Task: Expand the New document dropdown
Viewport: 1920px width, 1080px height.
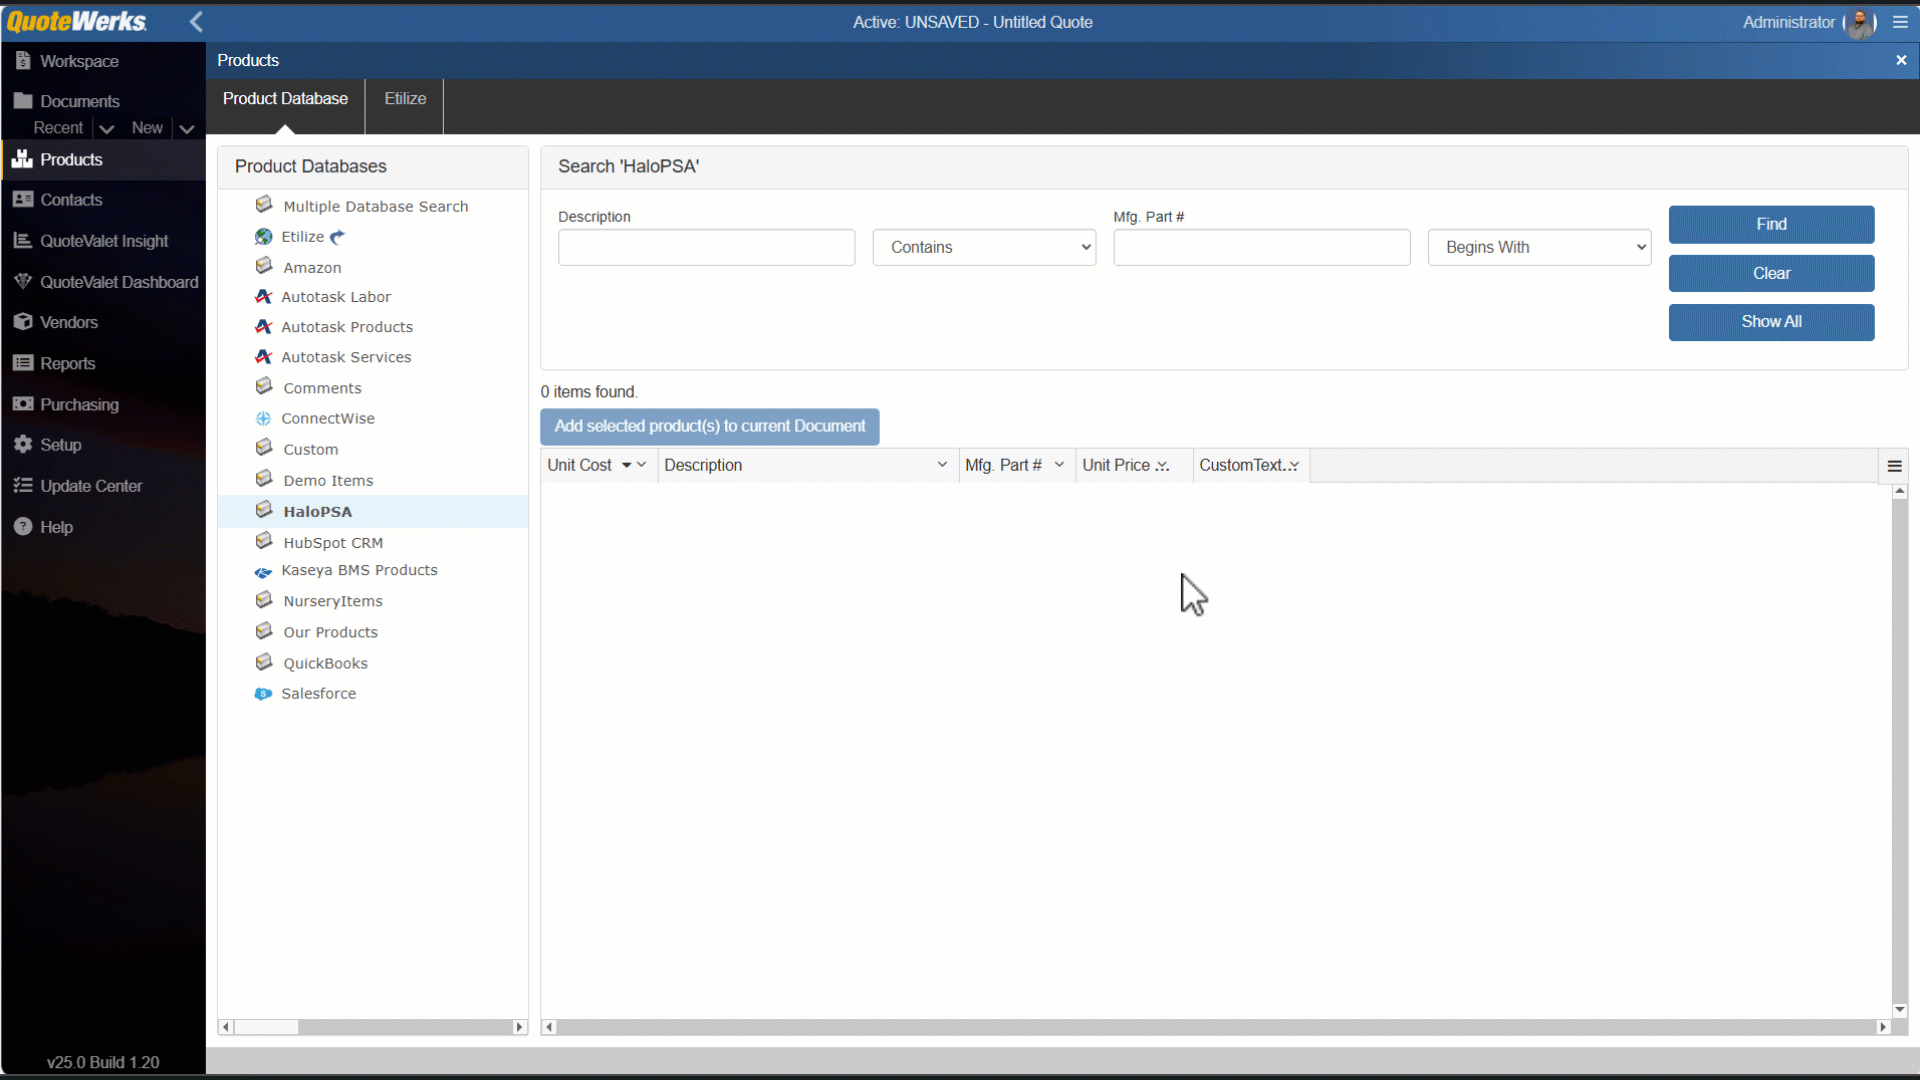Action: pyautogui.click(x=187, y=129)
